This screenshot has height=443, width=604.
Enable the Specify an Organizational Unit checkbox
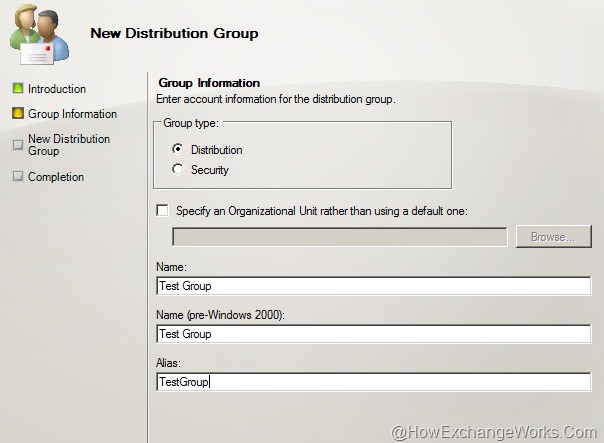162,210
